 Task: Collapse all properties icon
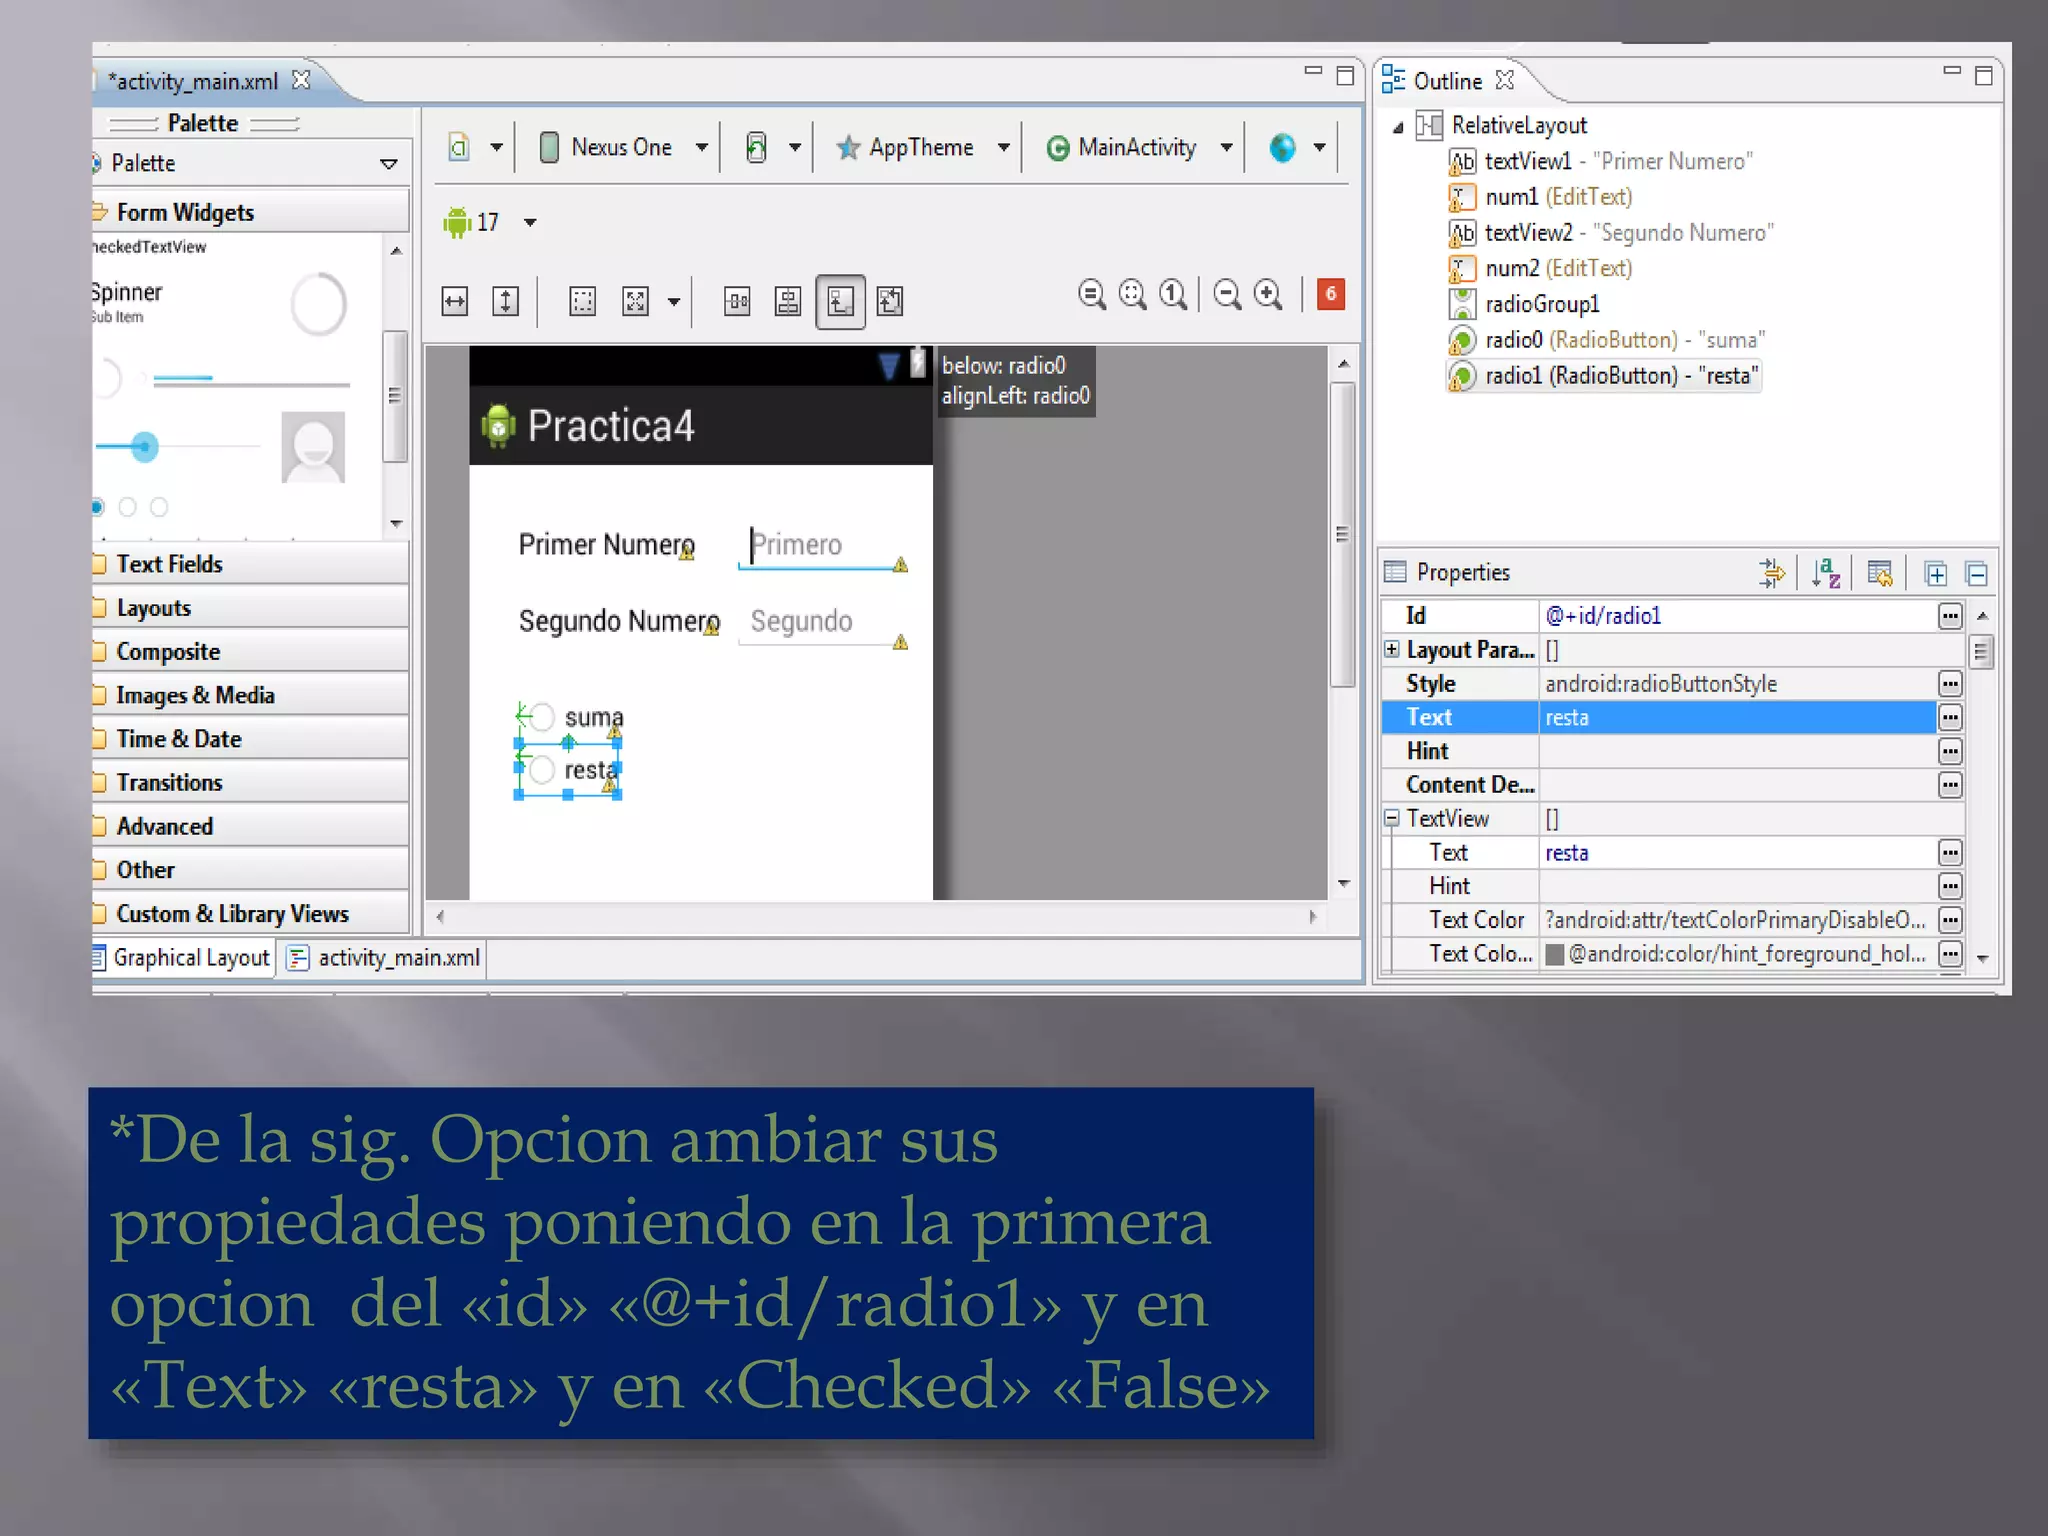[x=1977, y=574]
